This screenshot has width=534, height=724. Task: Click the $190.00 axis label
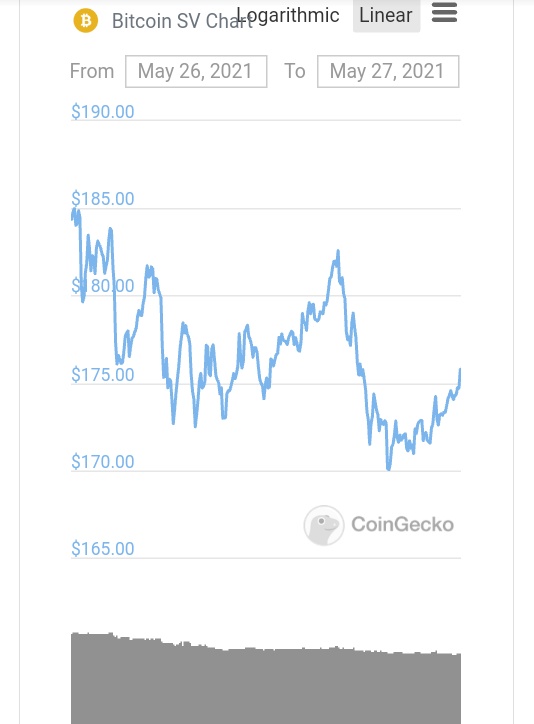[102, 112]
